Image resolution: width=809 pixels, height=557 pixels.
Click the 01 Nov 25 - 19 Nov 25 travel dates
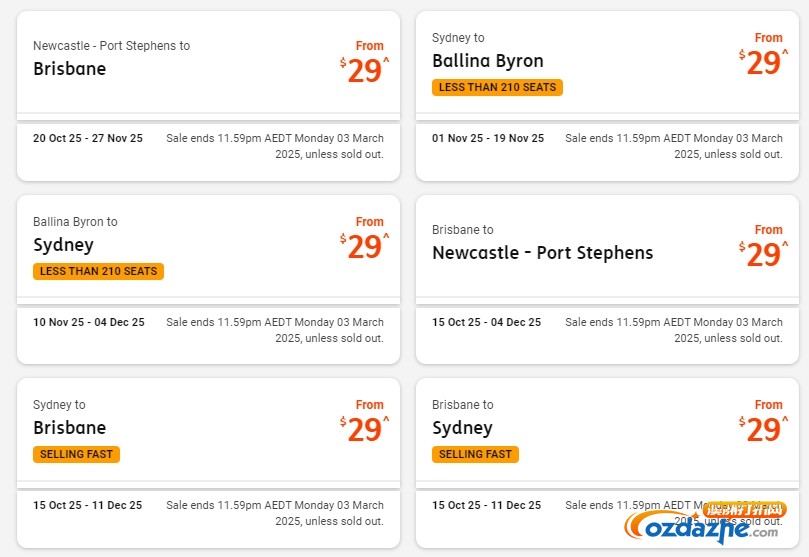488,138
